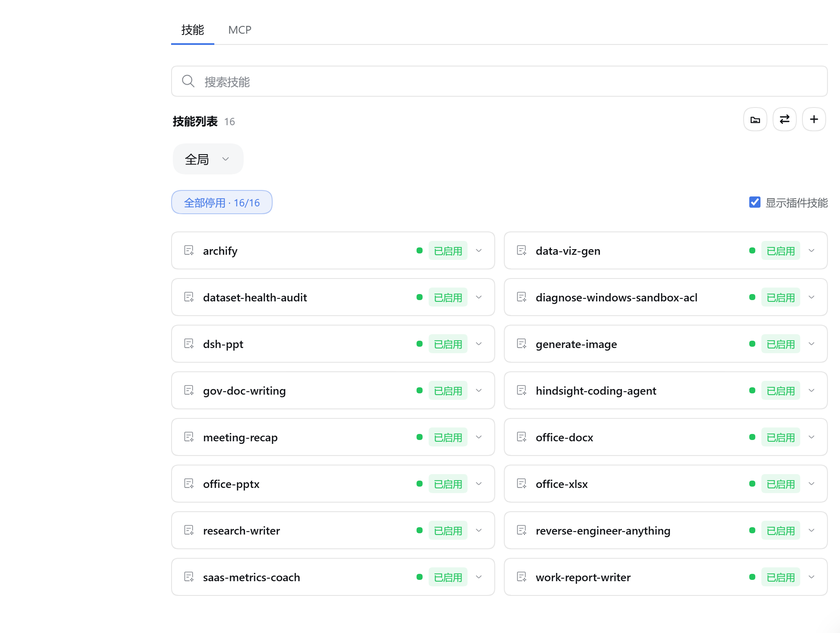
Task: Expand the office-pptx row chevron
Action: tap(479, 484)
